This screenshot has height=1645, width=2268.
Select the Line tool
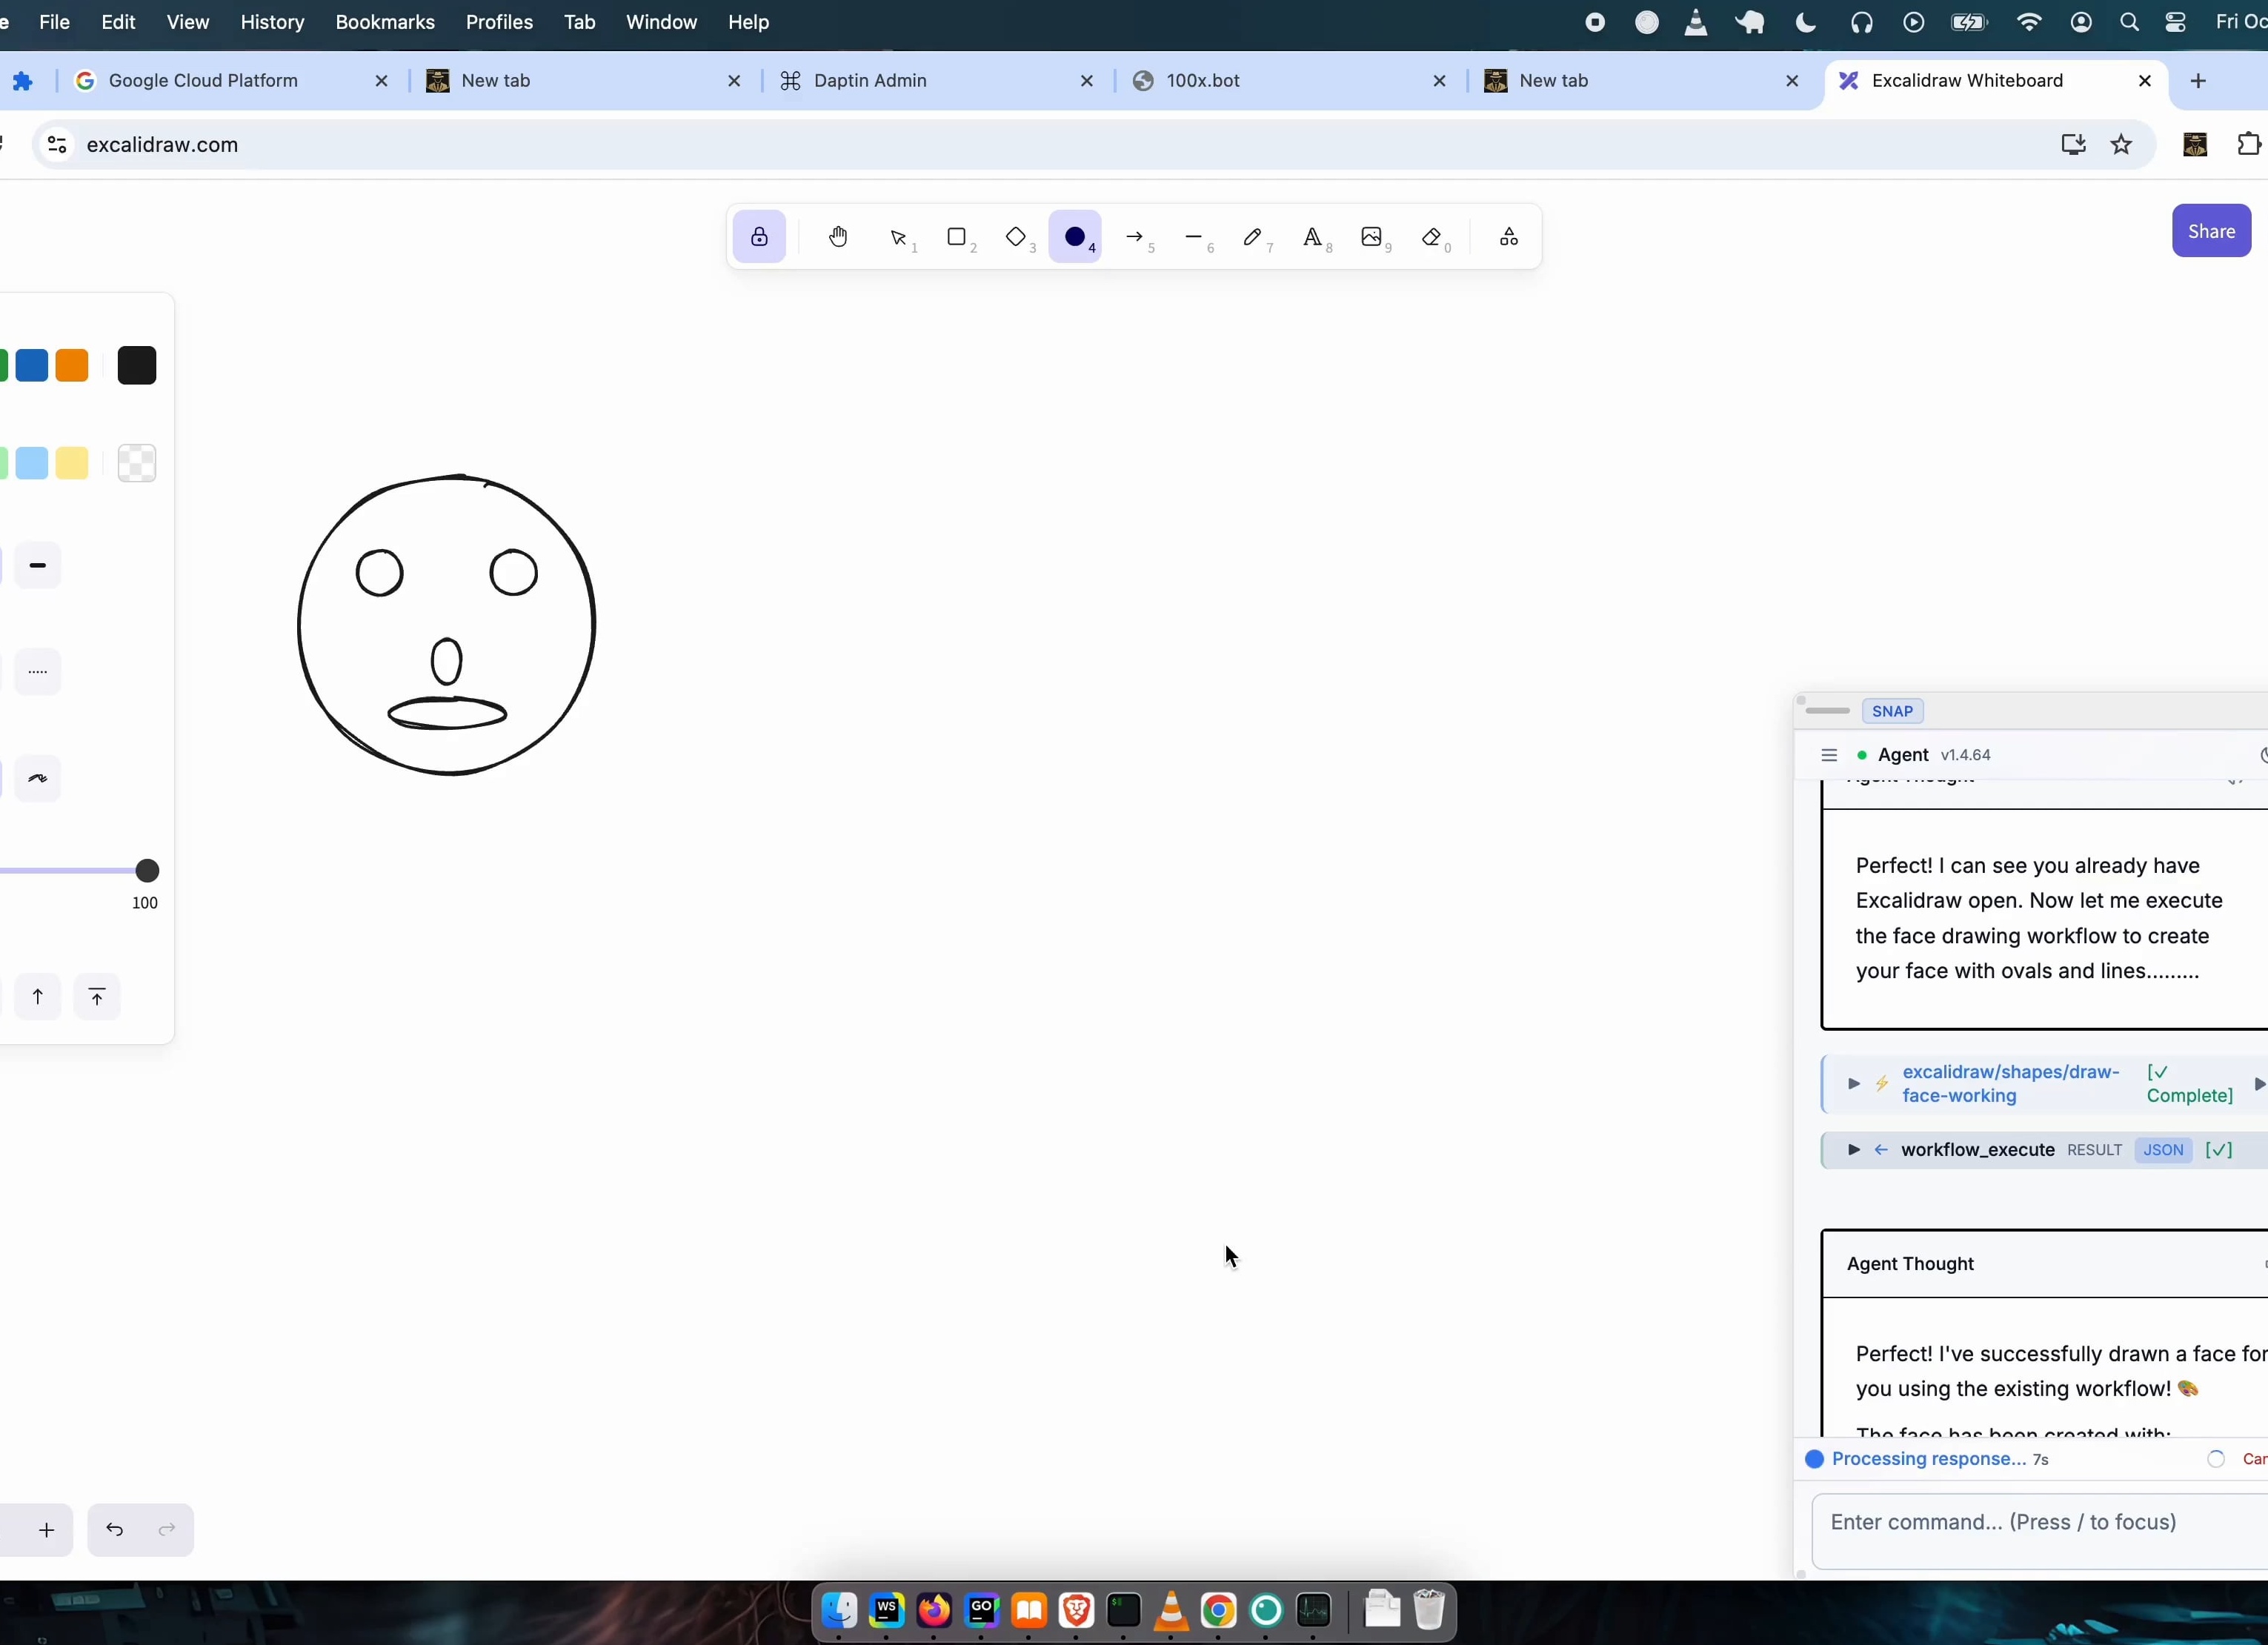click(1194, 237)
